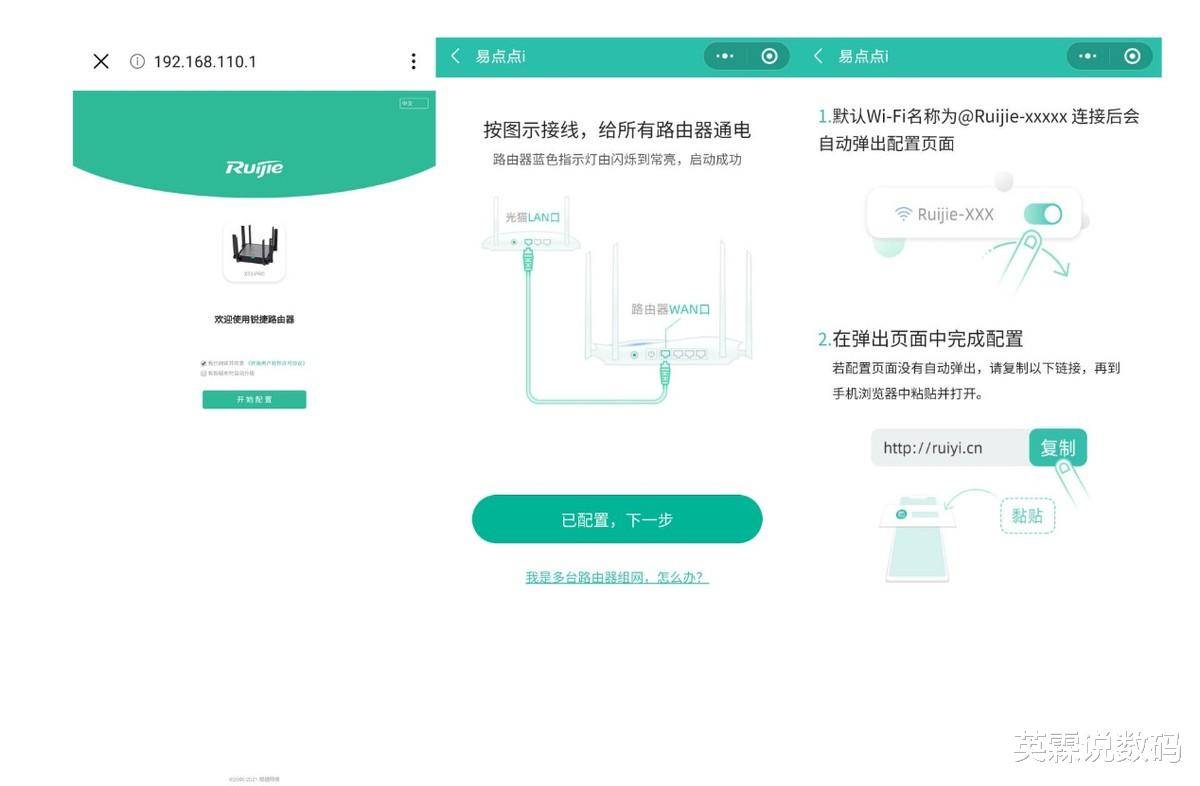1200x786 pixels.
Task: Open the browser three-dot overflow menu
Action: point(413,61)
